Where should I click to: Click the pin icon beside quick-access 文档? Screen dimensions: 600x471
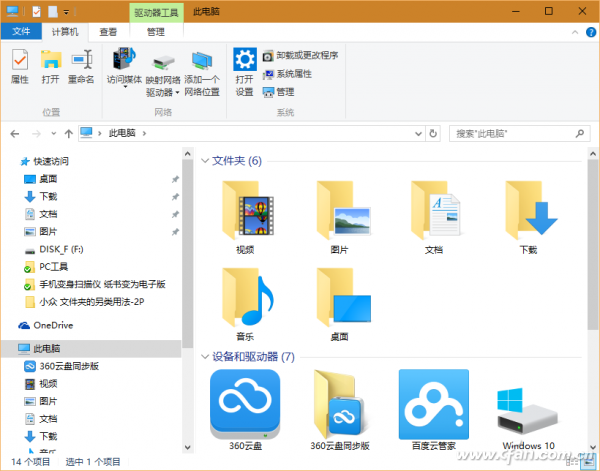(175, 214)
